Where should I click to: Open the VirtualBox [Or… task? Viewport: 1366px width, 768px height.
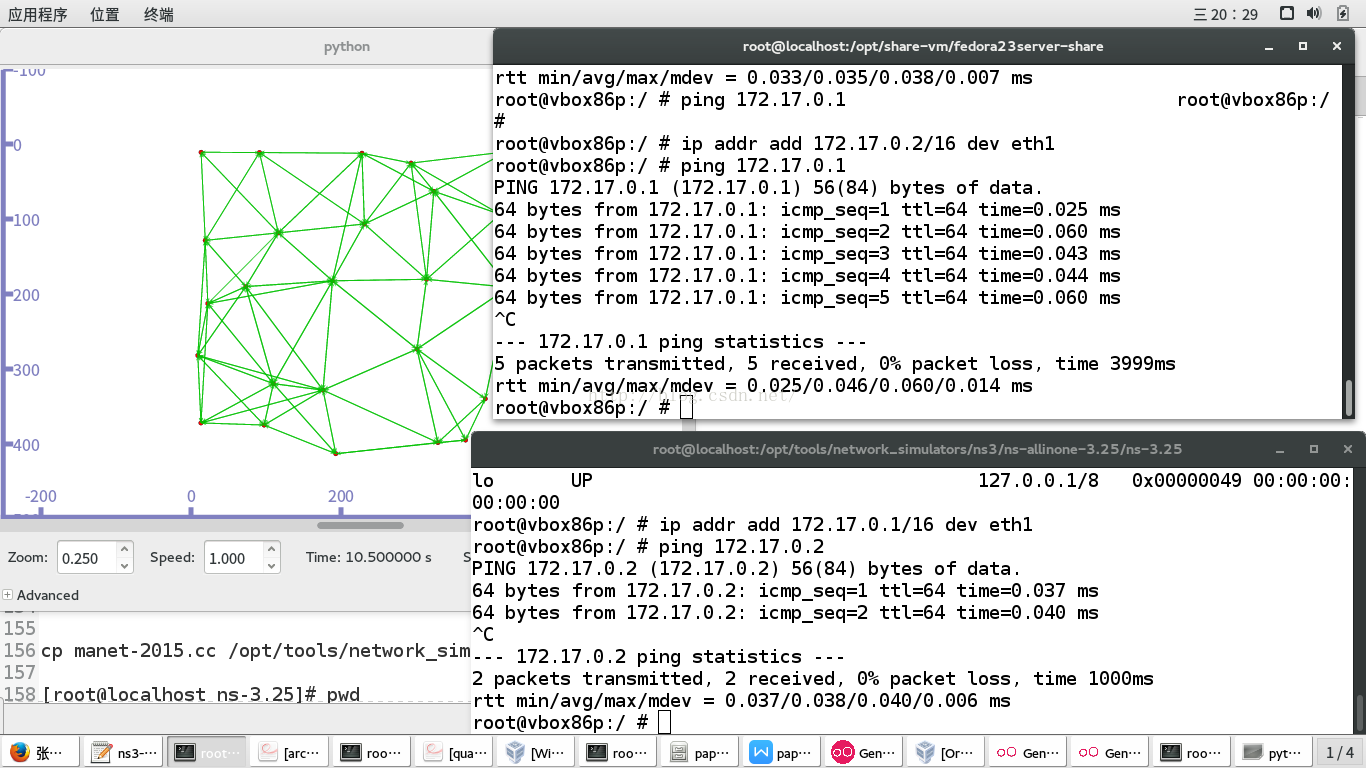(947, 753)
